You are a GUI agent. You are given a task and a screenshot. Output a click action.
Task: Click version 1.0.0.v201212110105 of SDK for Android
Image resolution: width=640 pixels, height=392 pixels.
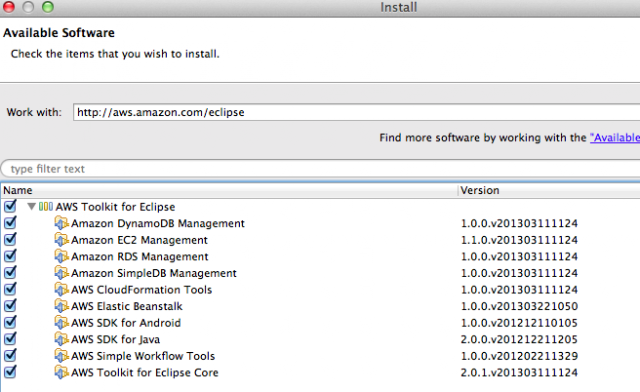519,323
